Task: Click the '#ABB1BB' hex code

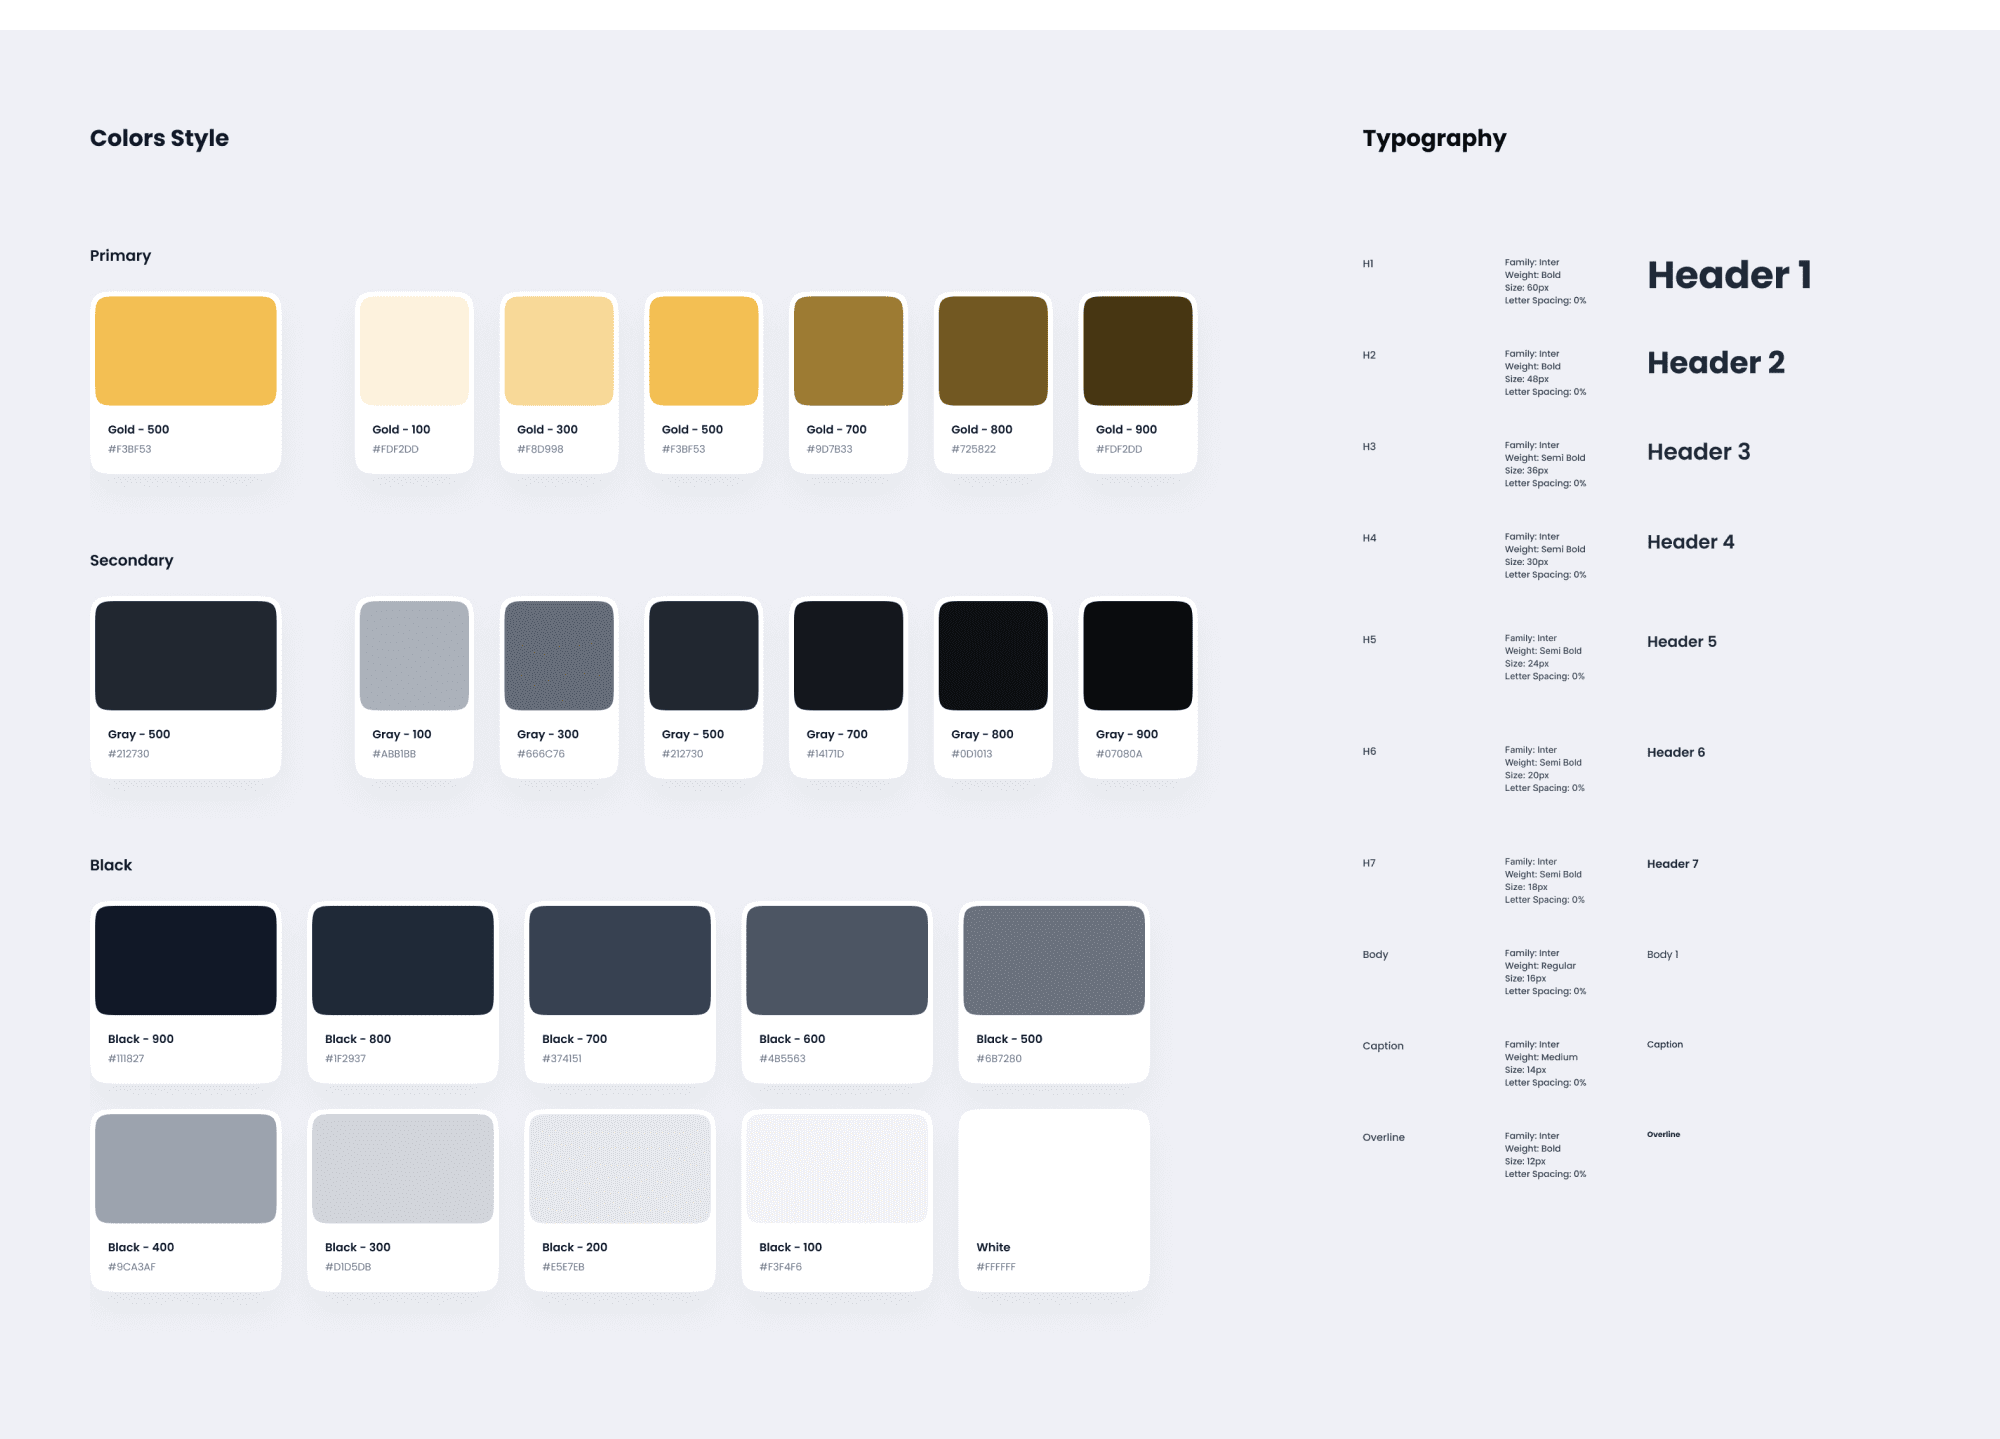Action: pos(394,754)
